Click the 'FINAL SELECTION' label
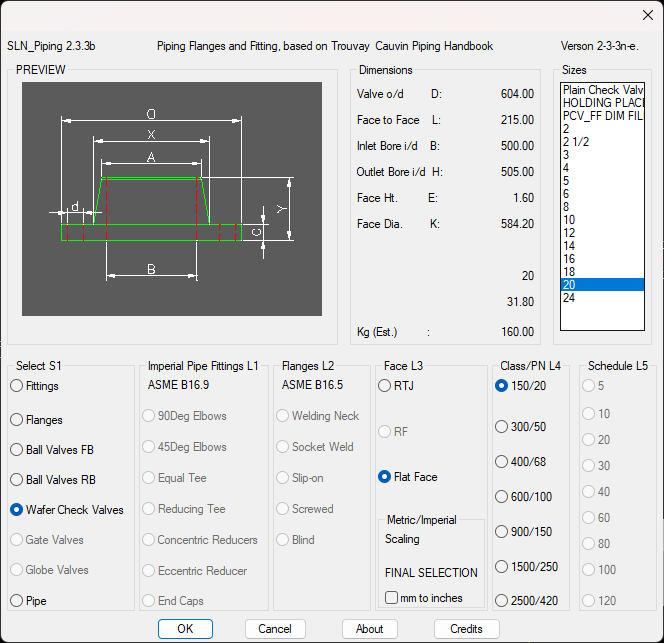This screenshot has width=664, height=643. pos(431,573)
